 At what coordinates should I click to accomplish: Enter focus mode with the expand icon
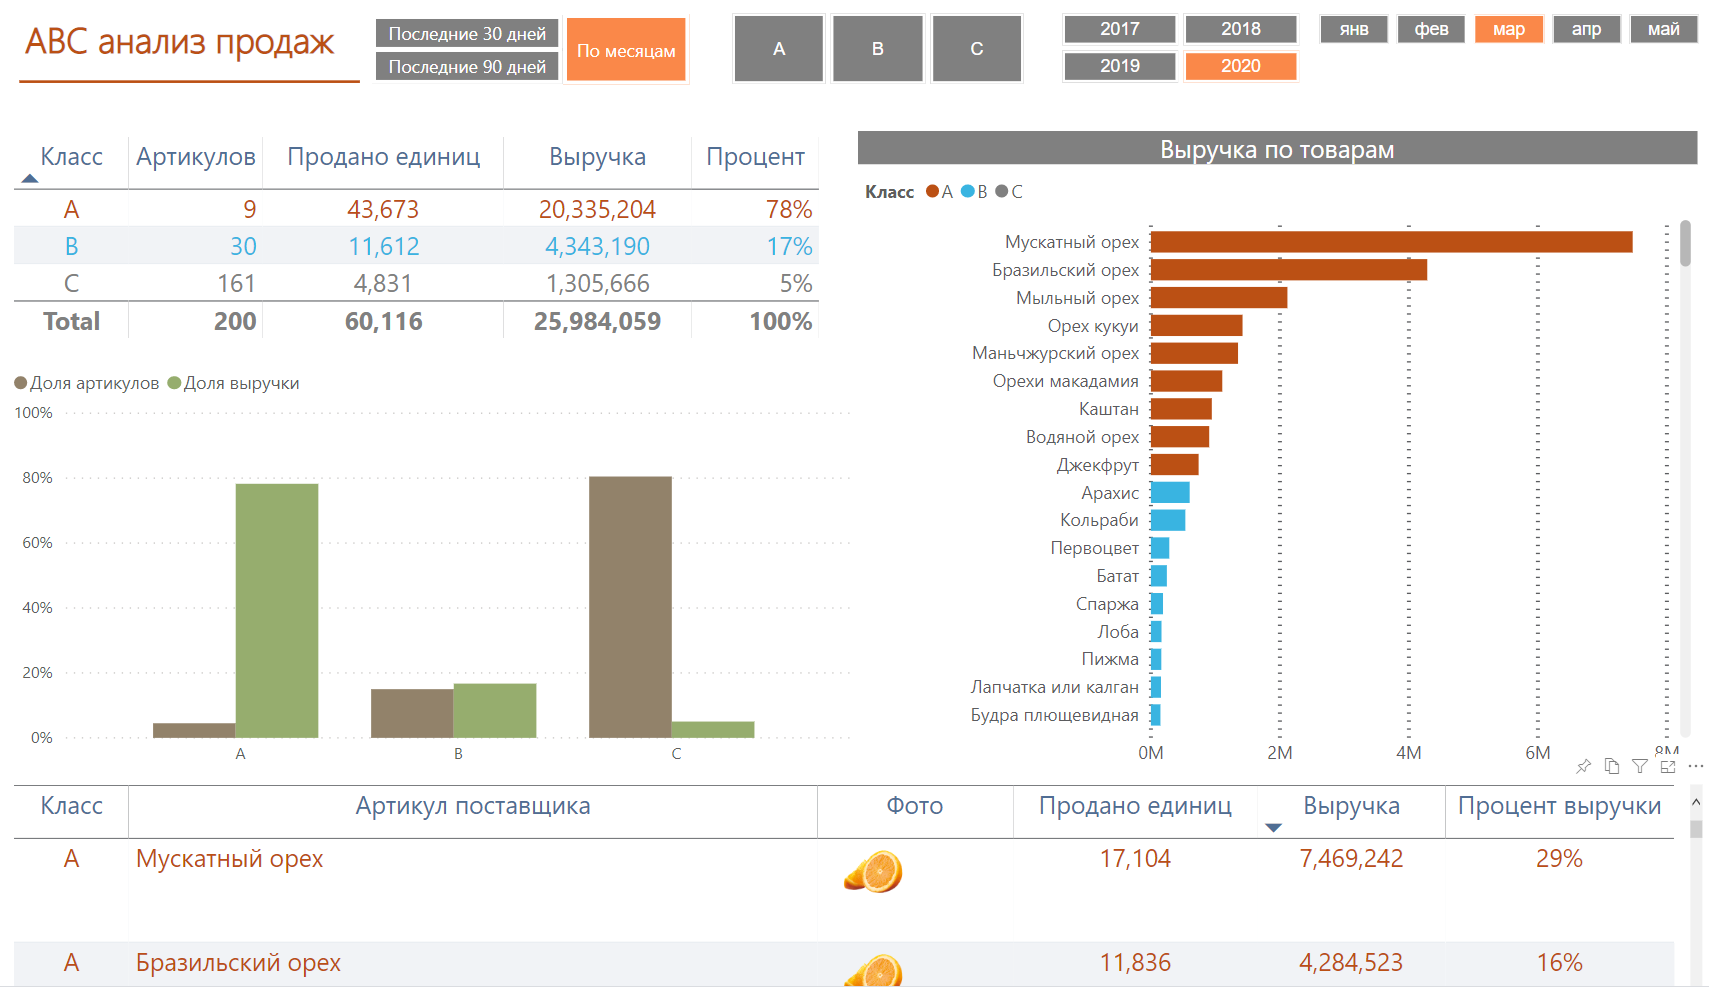tap(1667, 766)
